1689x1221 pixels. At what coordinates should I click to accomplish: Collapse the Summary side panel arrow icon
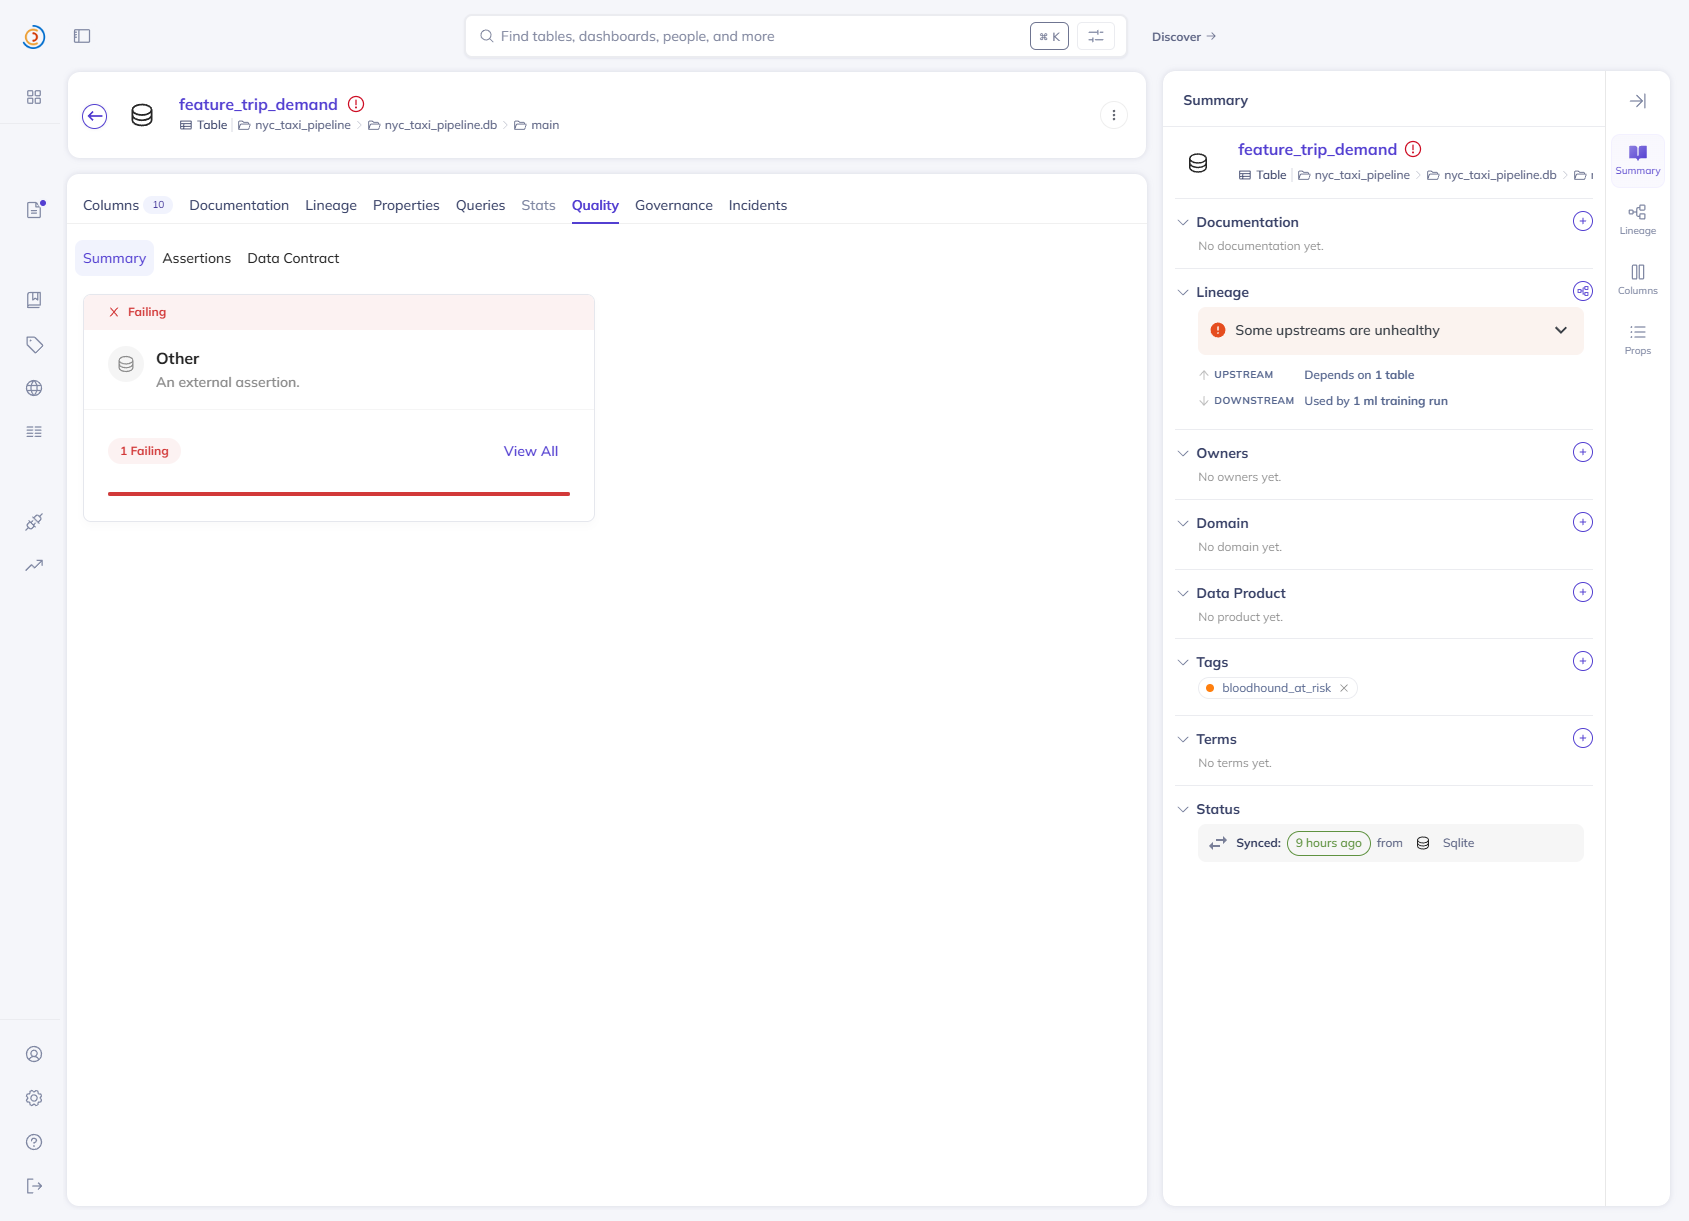pos(1638,101)
